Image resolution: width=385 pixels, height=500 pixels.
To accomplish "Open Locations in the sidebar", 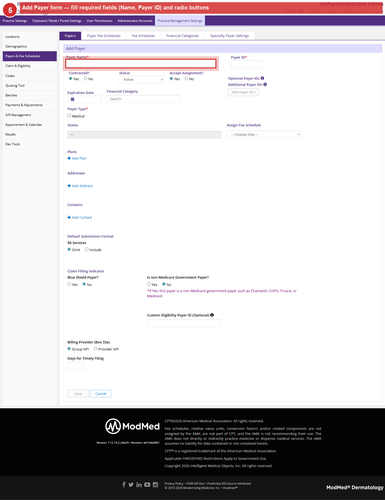I will pos(30,37).
